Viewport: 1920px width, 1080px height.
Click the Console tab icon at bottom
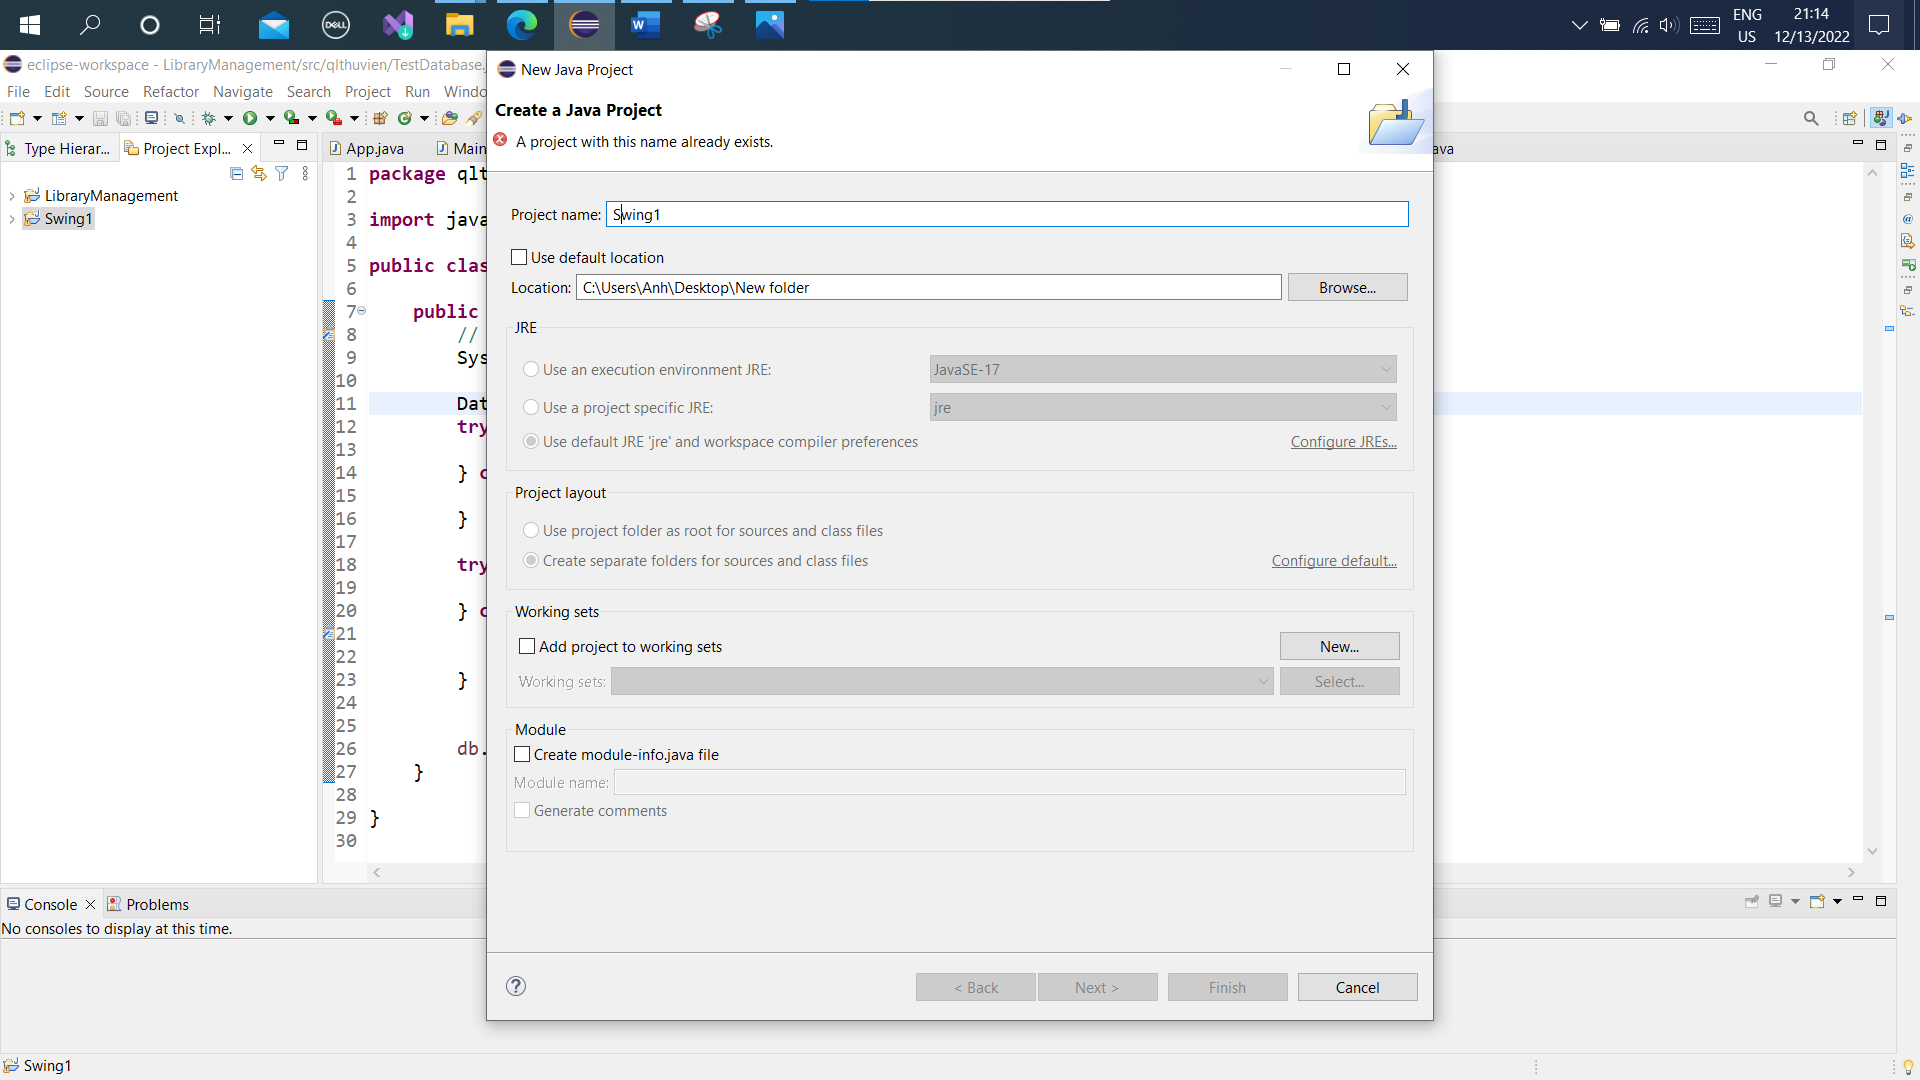(x=12, y=903)
